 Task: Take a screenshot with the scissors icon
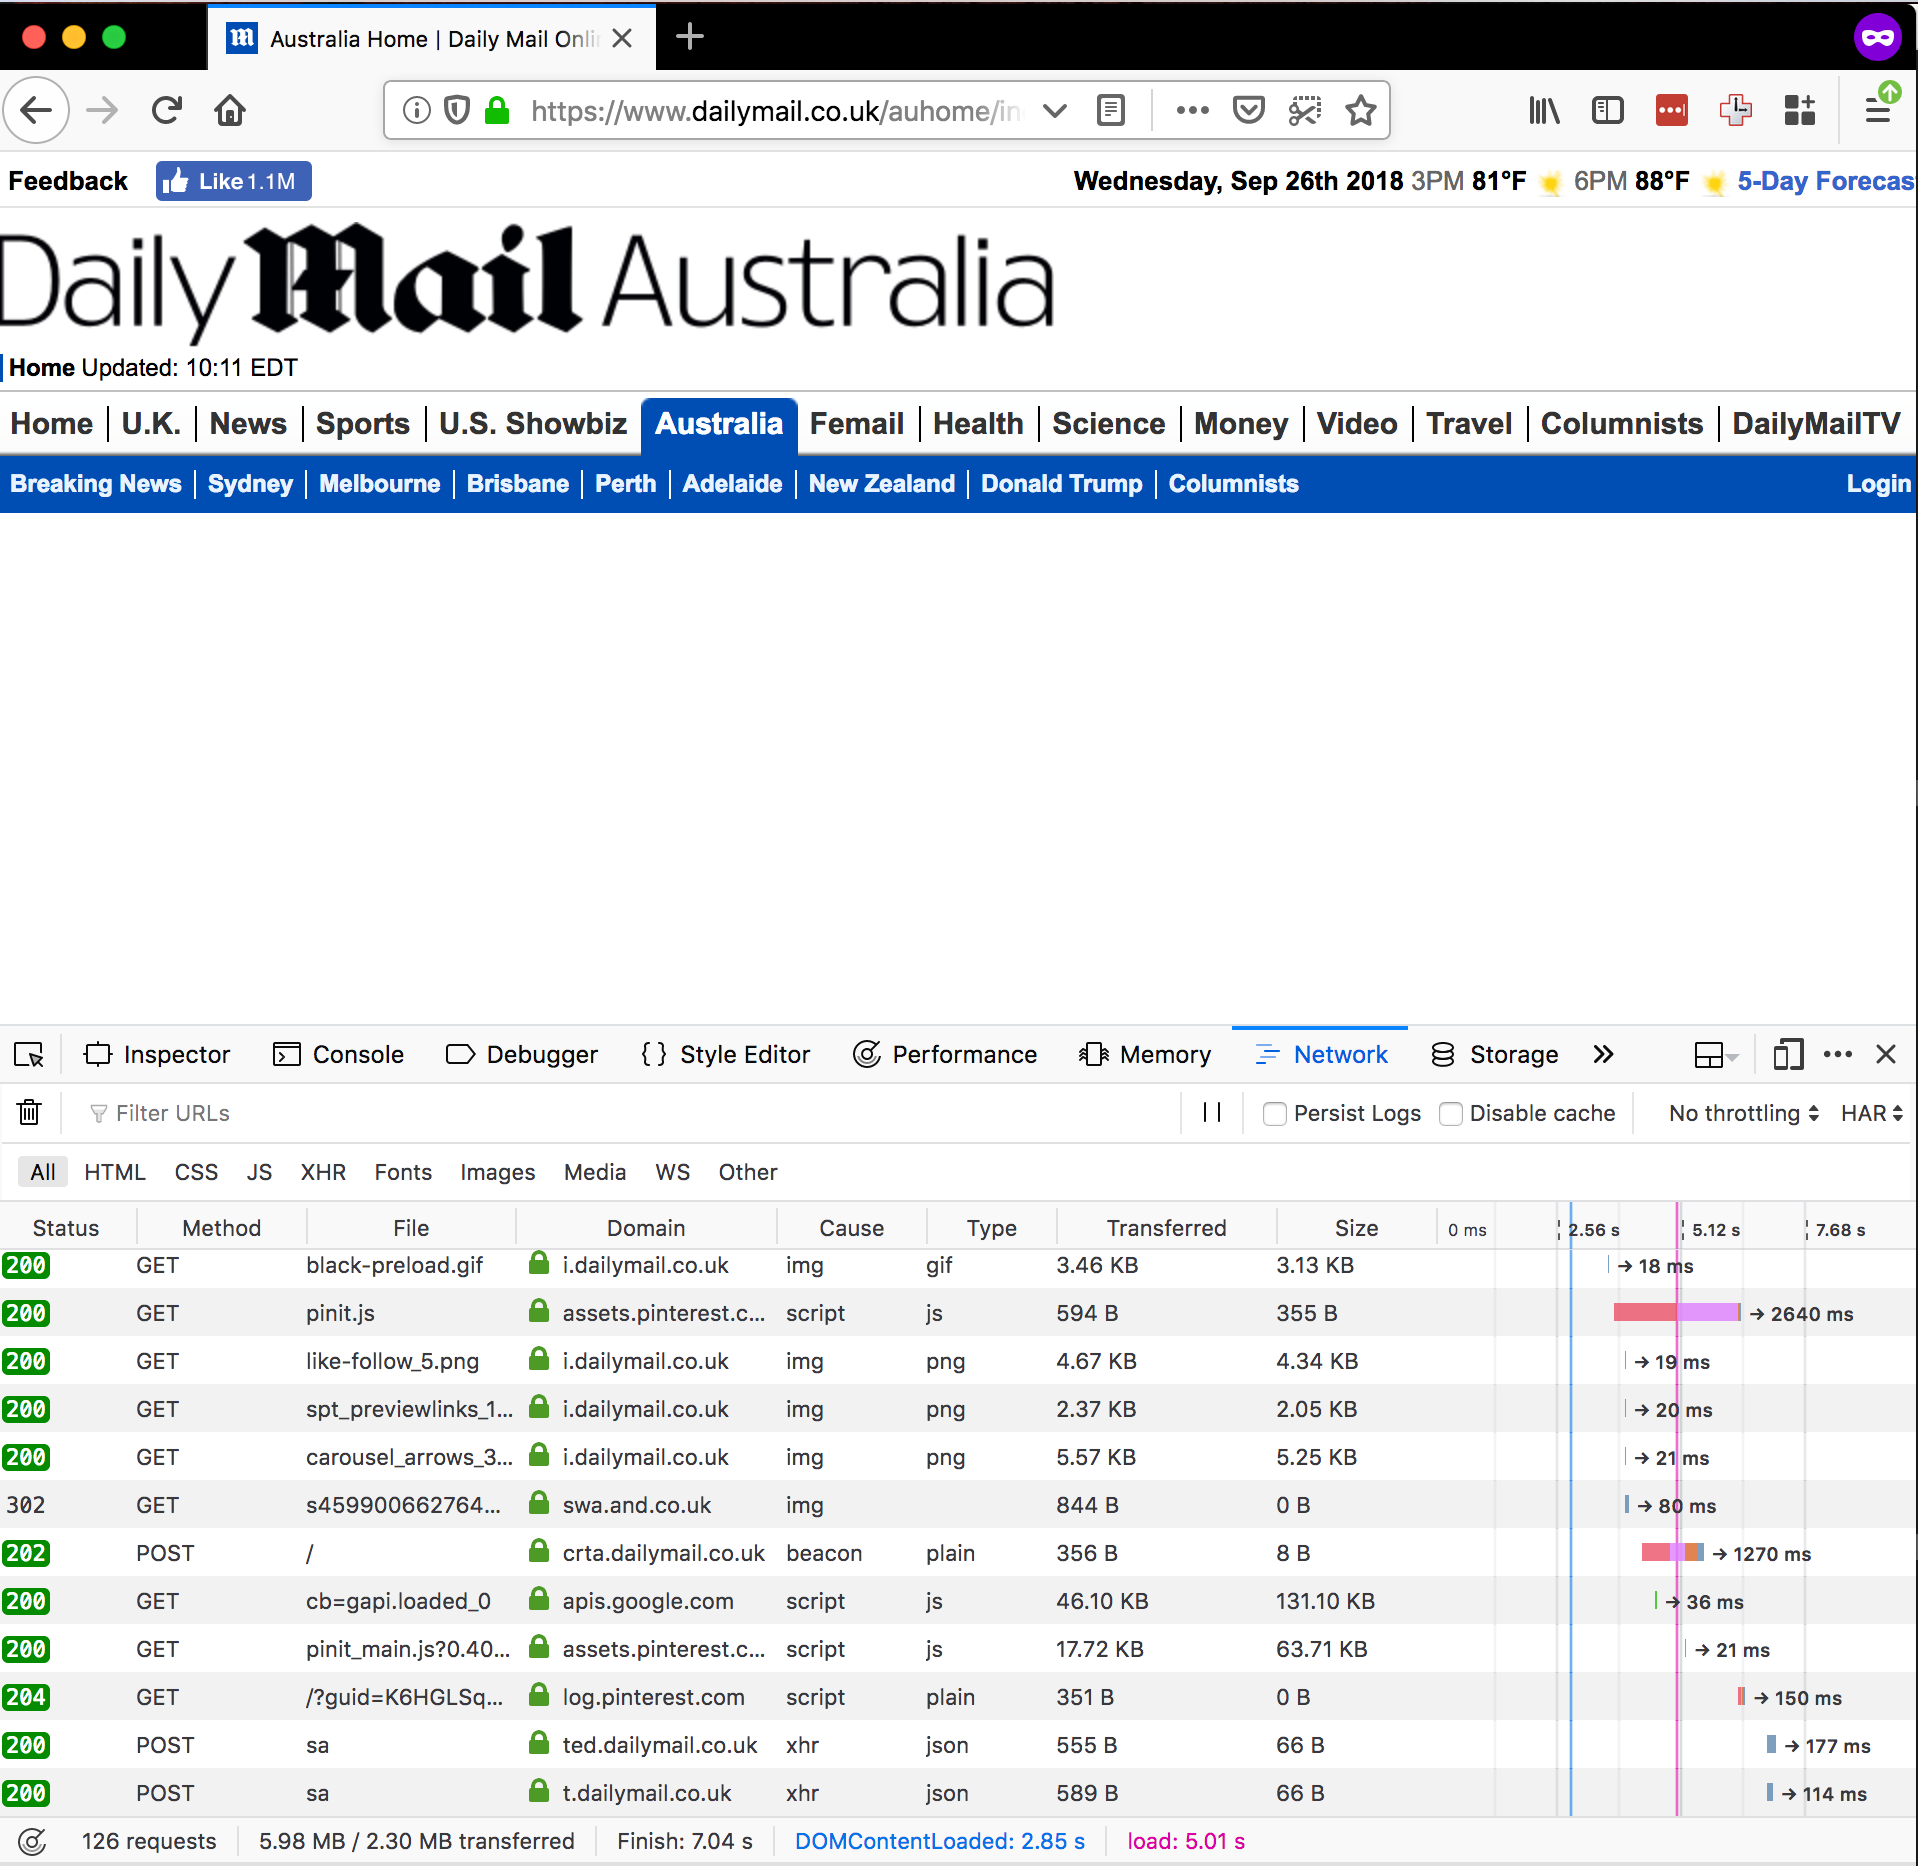pyautogui.click(x=1305, y=110)
